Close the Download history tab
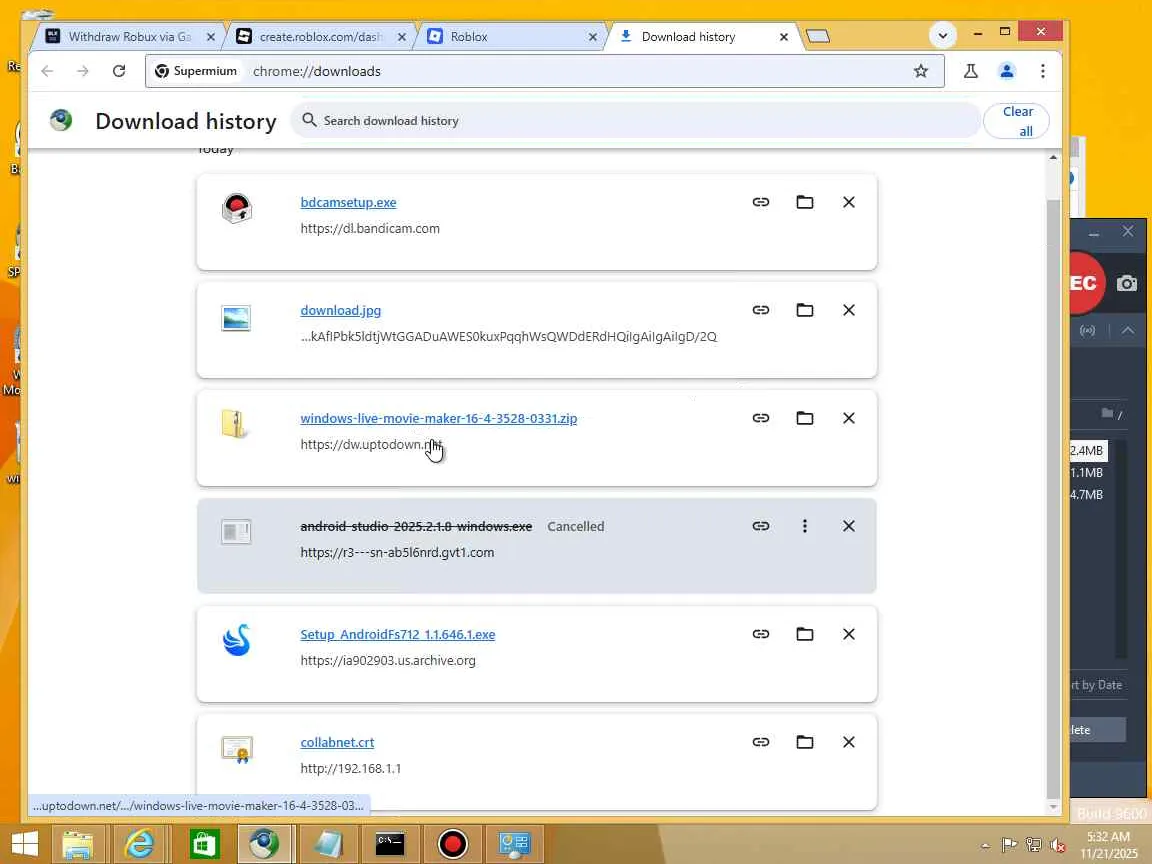This screenshot has height=864, width=1152. click(x=784, y=37)
